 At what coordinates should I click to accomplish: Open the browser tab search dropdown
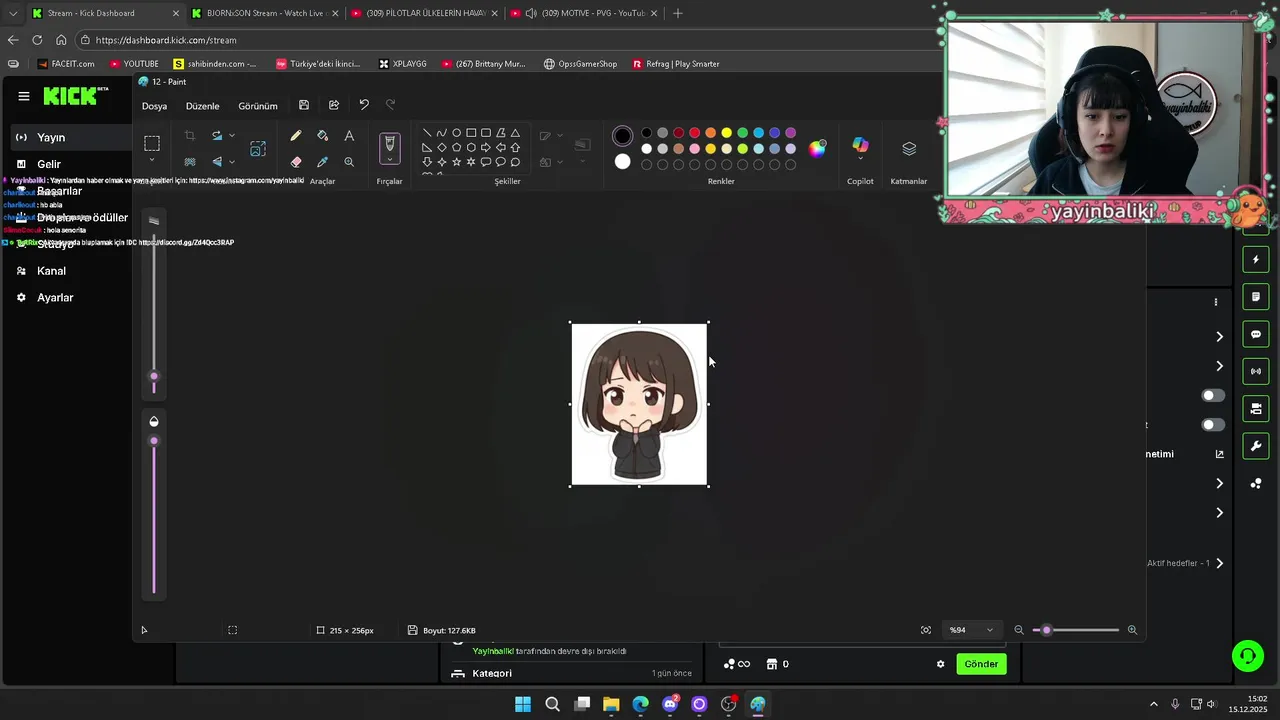(x=12, y=13)
